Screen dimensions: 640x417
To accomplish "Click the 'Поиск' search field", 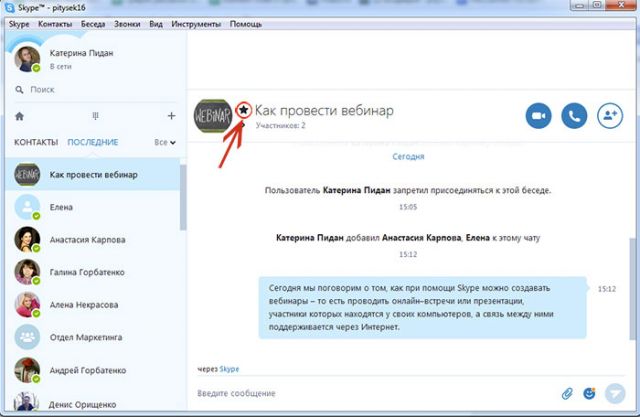I will coord(95,89).
